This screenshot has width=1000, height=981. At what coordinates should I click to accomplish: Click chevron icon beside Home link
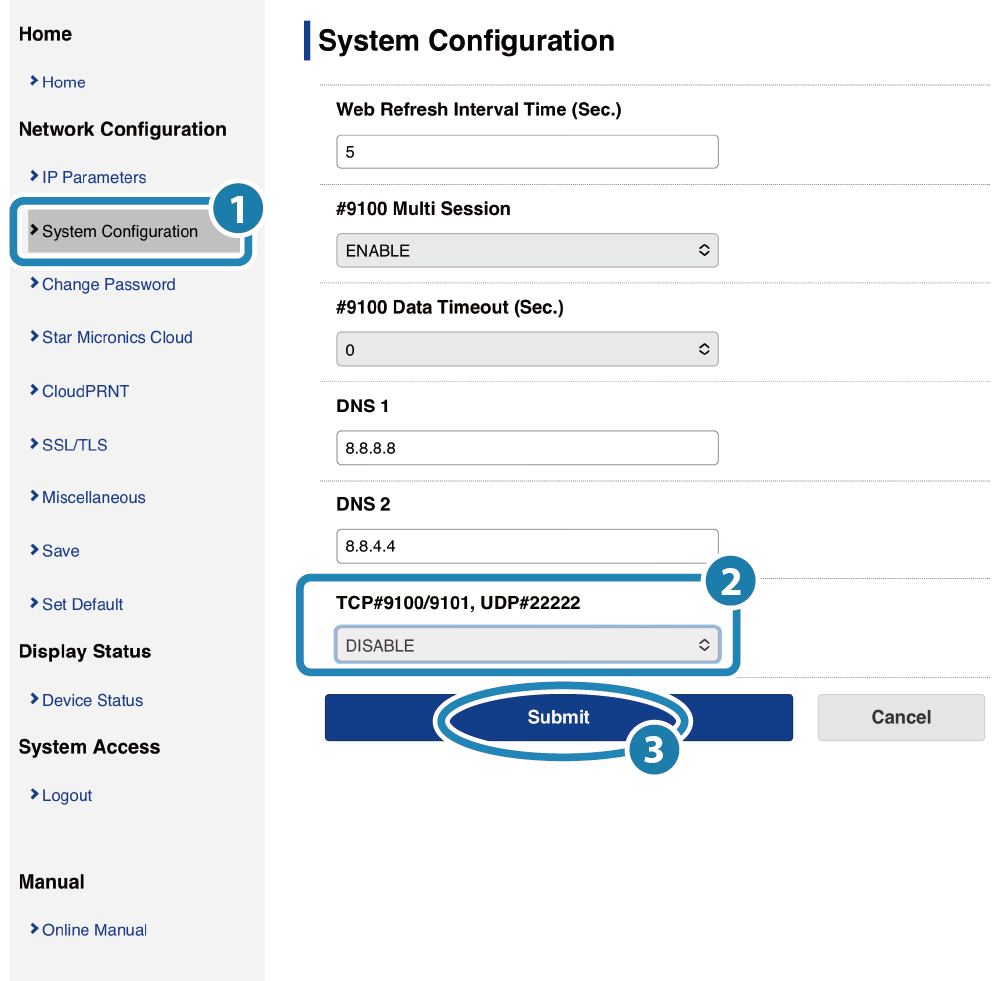34,80
